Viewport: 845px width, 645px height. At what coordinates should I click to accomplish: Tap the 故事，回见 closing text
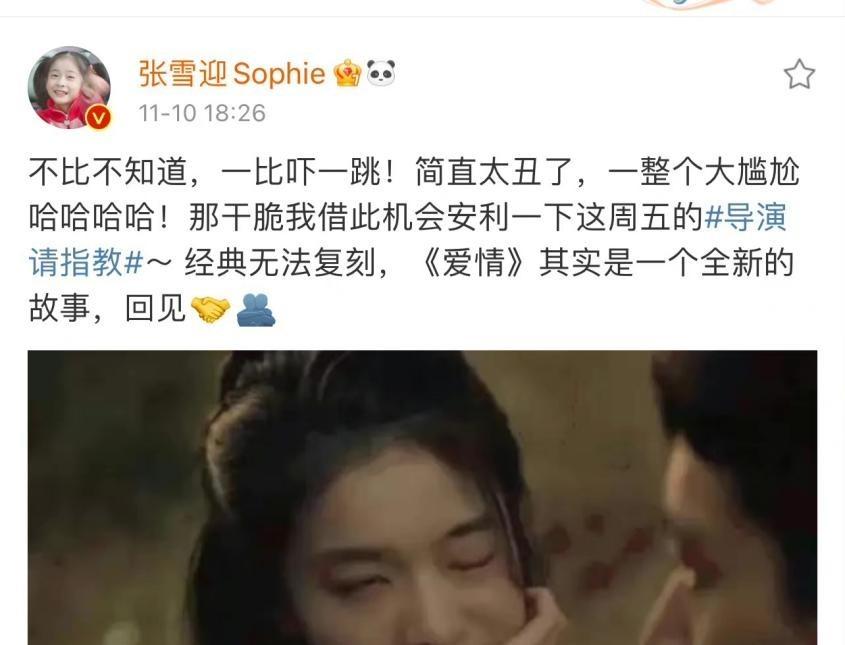click(107, 309)
